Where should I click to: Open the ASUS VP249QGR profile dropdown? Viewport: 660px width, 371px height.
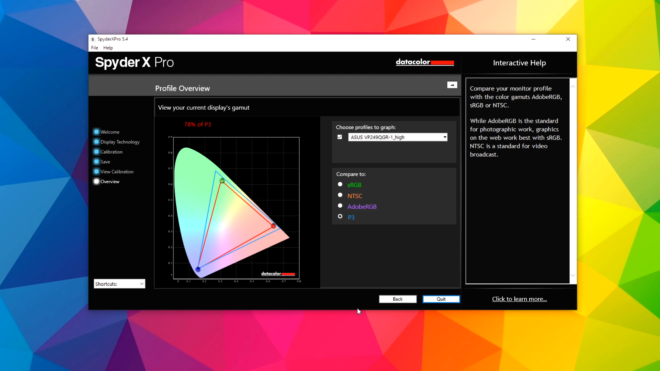pos(397,137)
